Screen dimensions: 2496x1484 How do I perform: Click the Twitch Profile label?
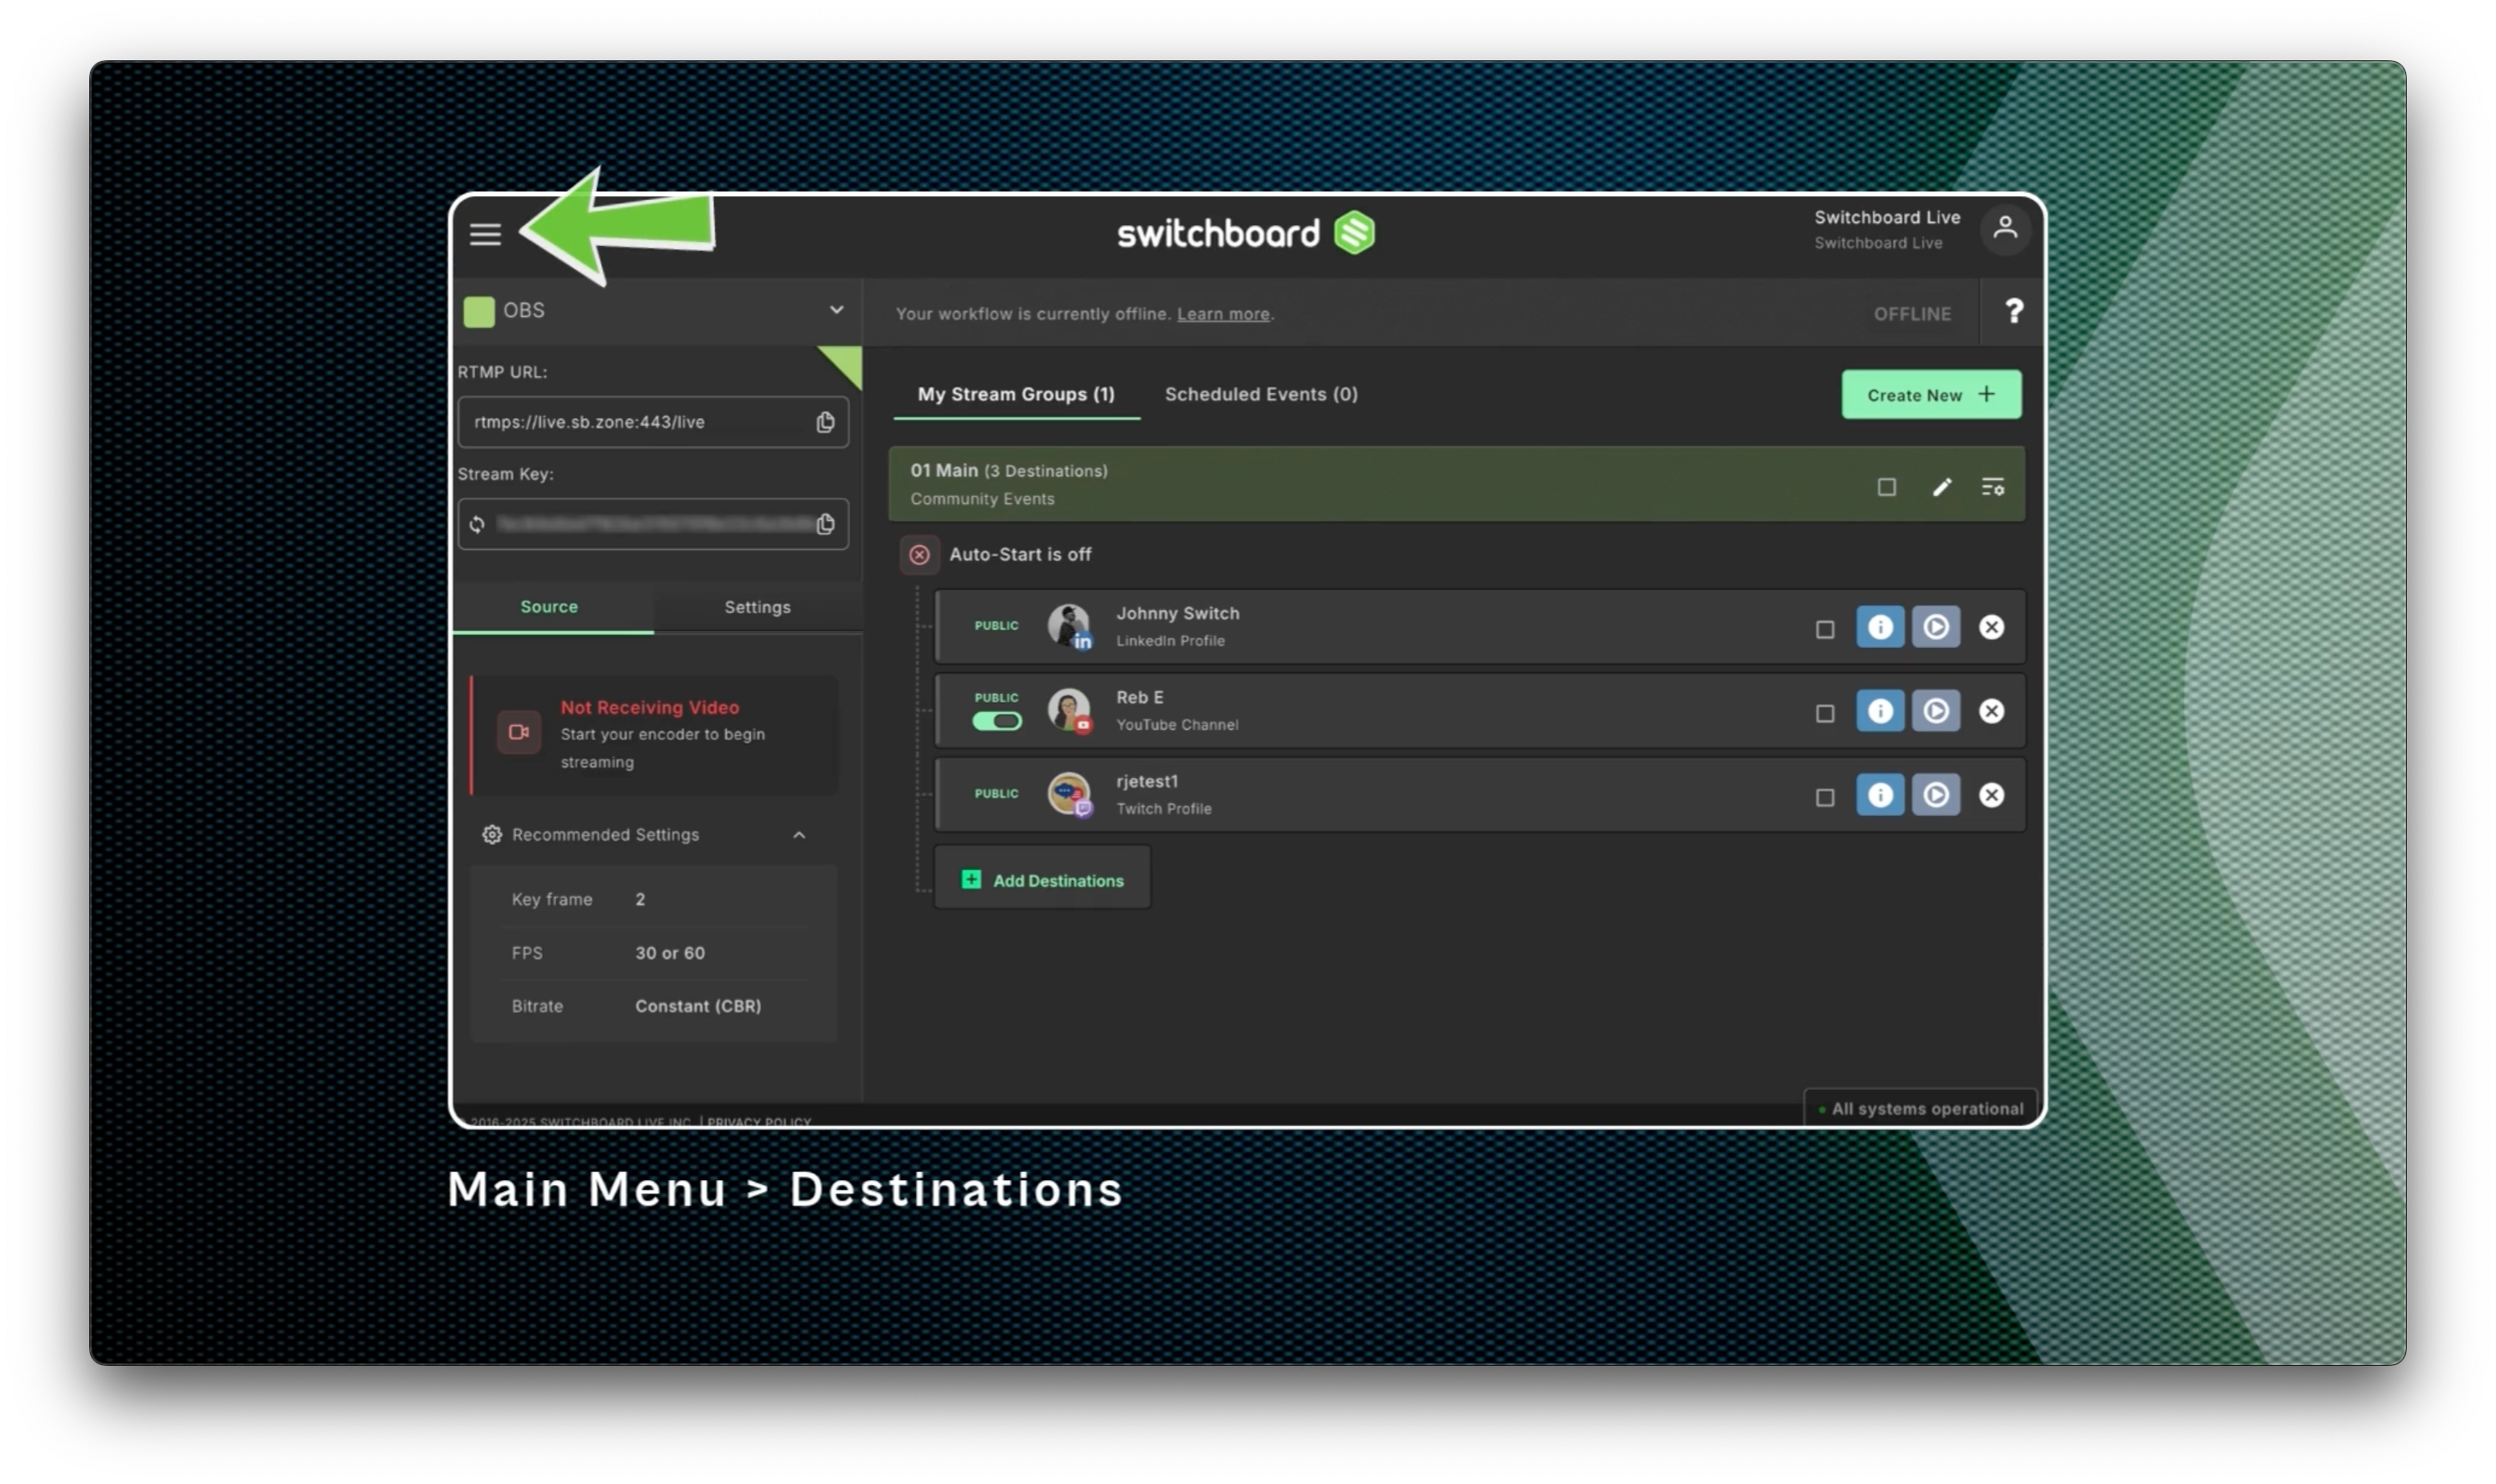click(x=1163, y=809)
